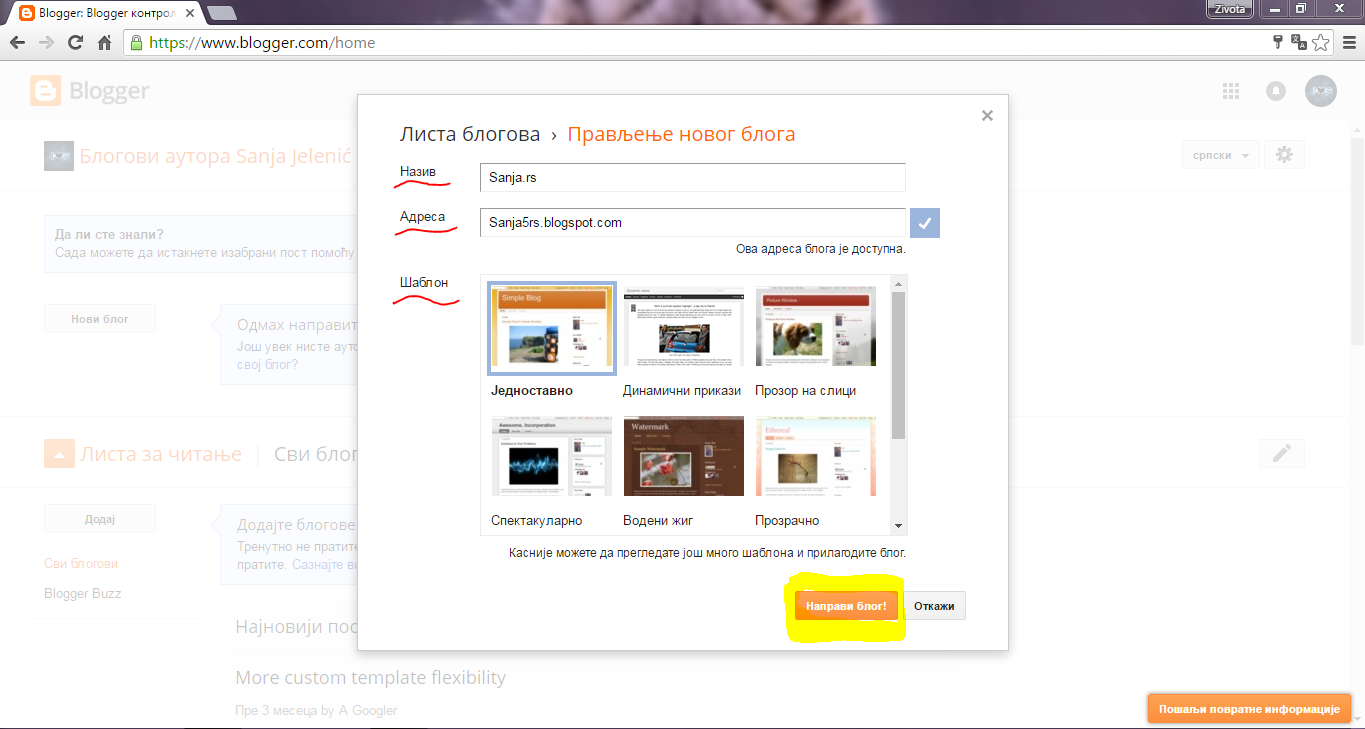This screenshot has width=1365, height=729.
Task: Select the Спектакуларно template thumbnail
Action: coord(551,457)
